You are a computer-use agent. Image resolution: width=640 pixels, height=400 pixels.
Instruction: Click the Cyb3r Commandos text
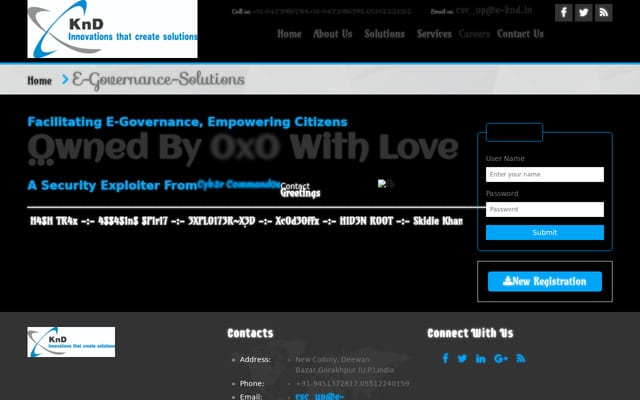click(239, 184)
